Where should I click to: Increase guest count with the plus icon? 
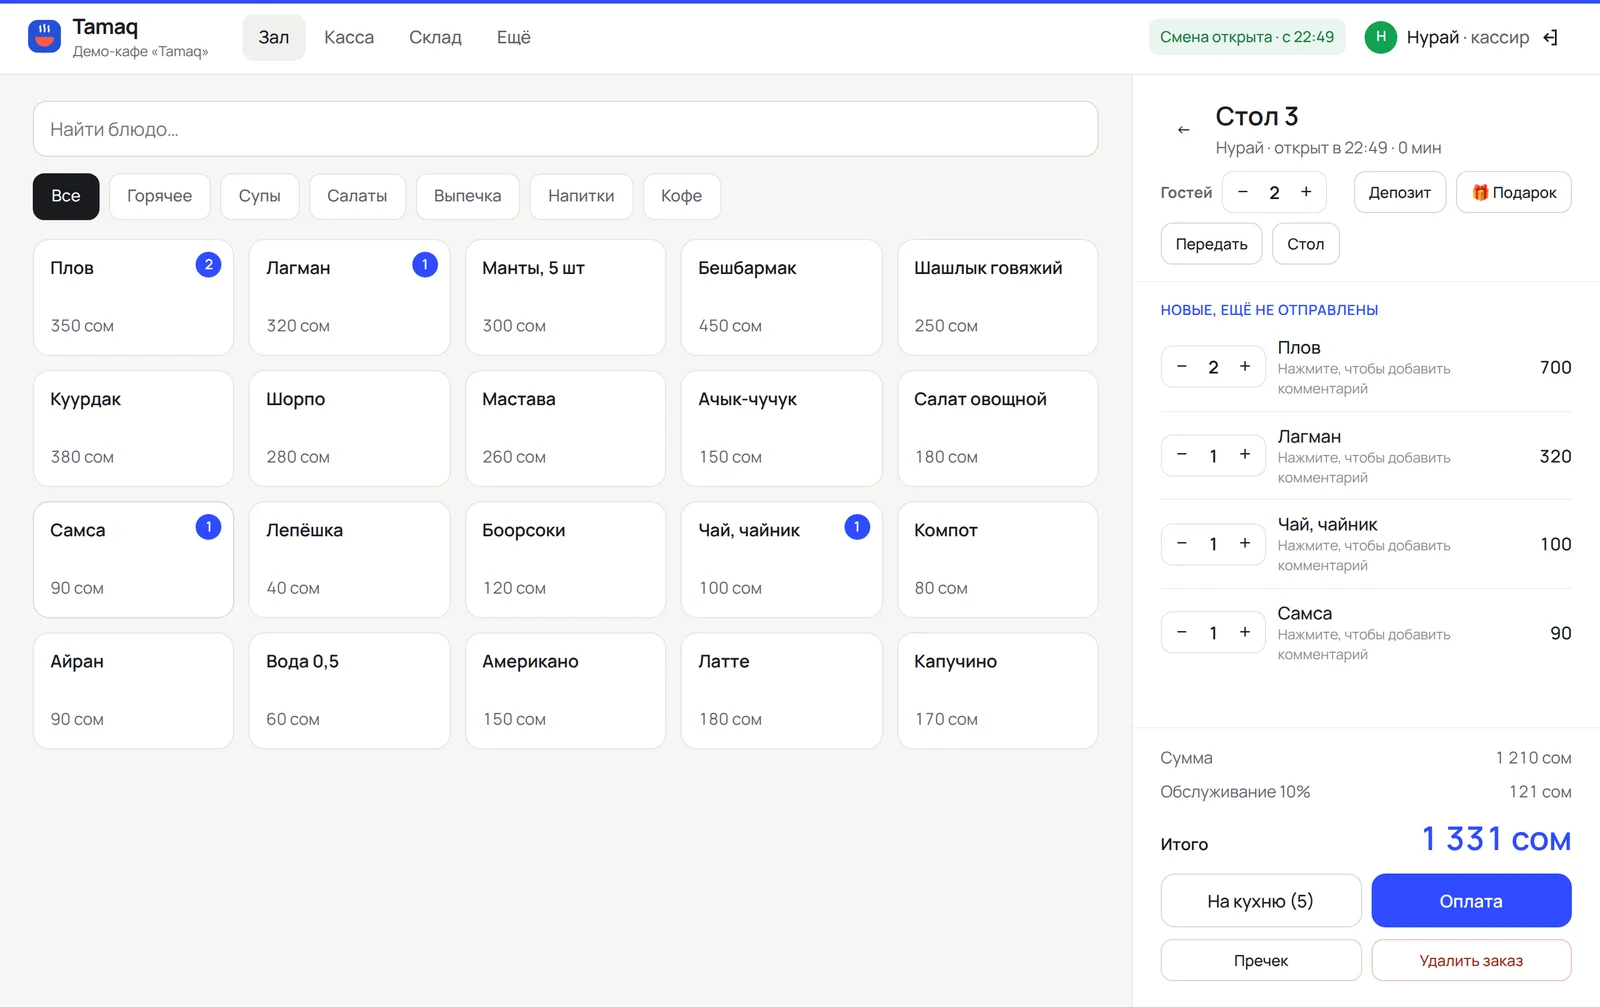(1306, 192)
